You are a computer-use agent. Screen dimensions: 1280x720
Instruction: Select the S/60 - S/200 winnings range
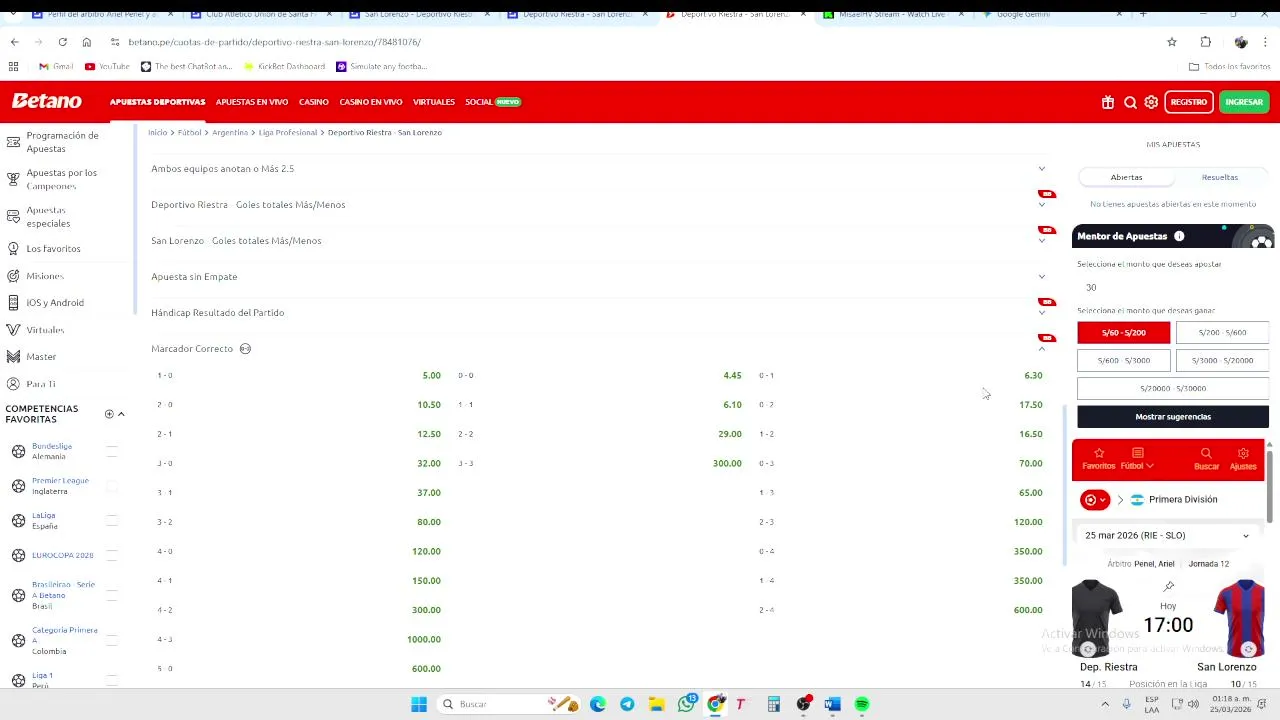[x=1123, y=333]
